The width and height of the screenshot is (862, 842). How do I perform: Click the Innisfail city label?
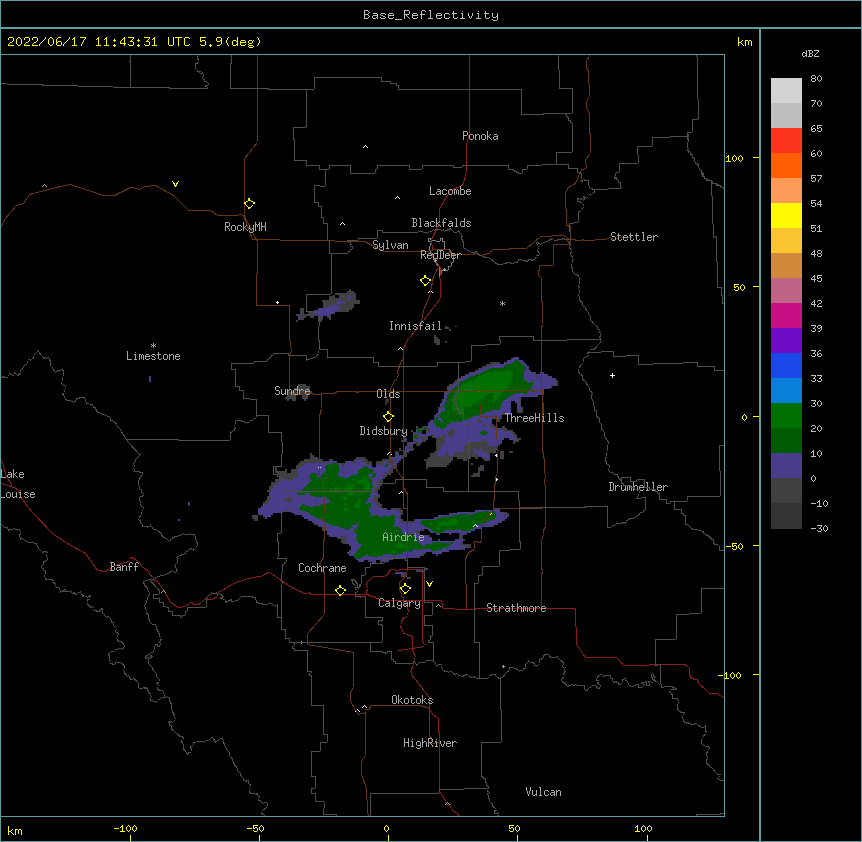(415, 326)
